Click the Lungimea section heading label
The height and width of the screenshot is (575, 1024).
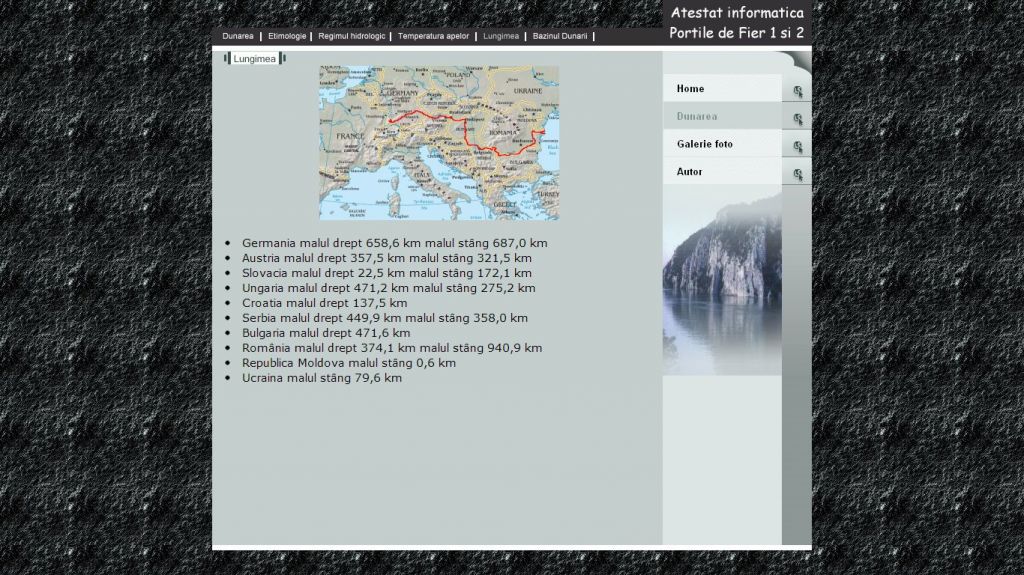254,59
